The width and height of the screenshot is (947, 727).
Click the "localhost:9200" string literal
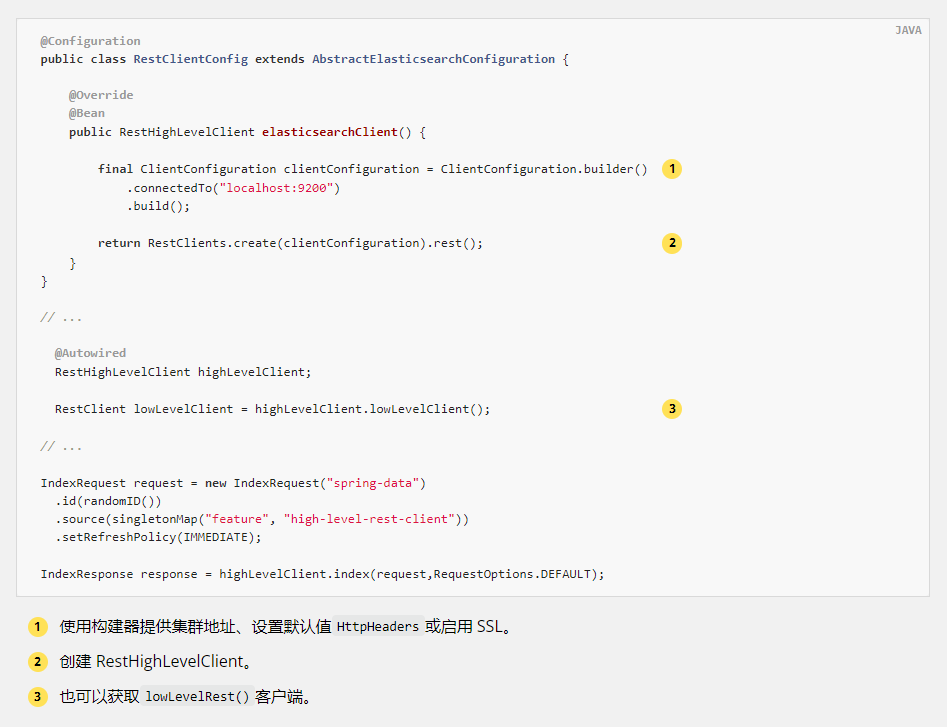(276, 188)
